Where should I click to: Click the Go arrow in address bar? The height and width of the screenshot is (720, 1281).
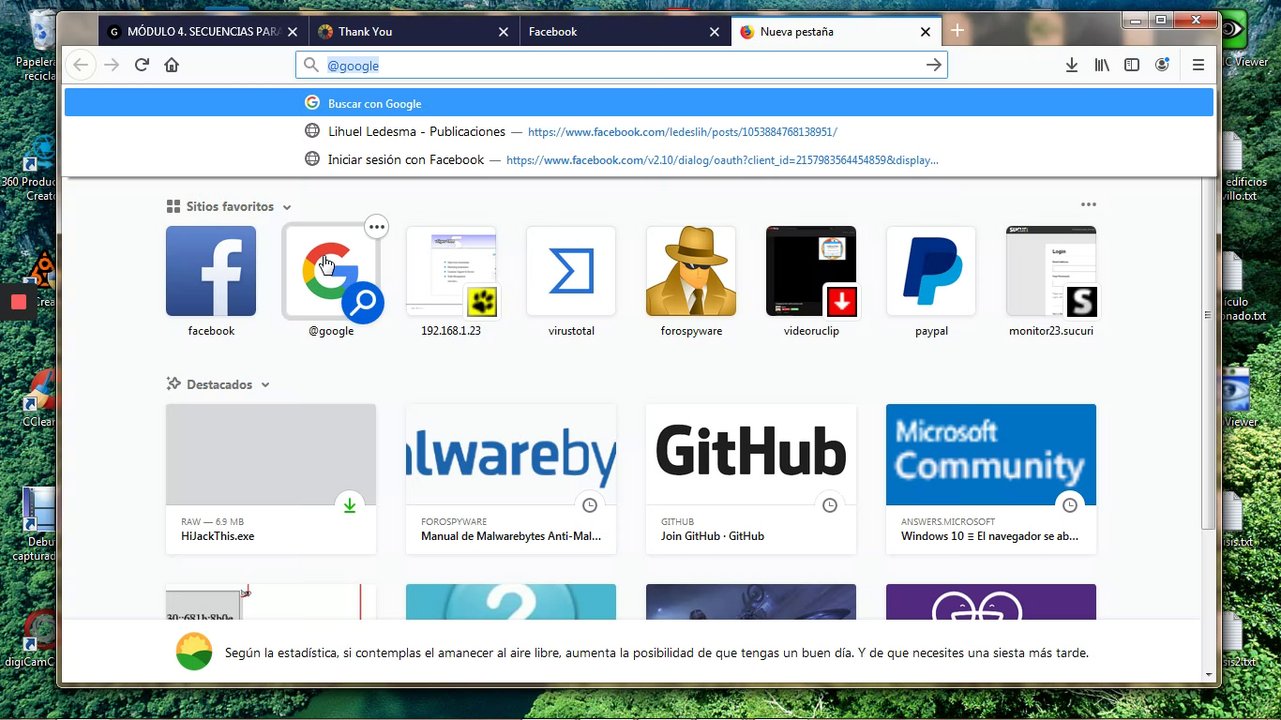[x=933, y=65]
